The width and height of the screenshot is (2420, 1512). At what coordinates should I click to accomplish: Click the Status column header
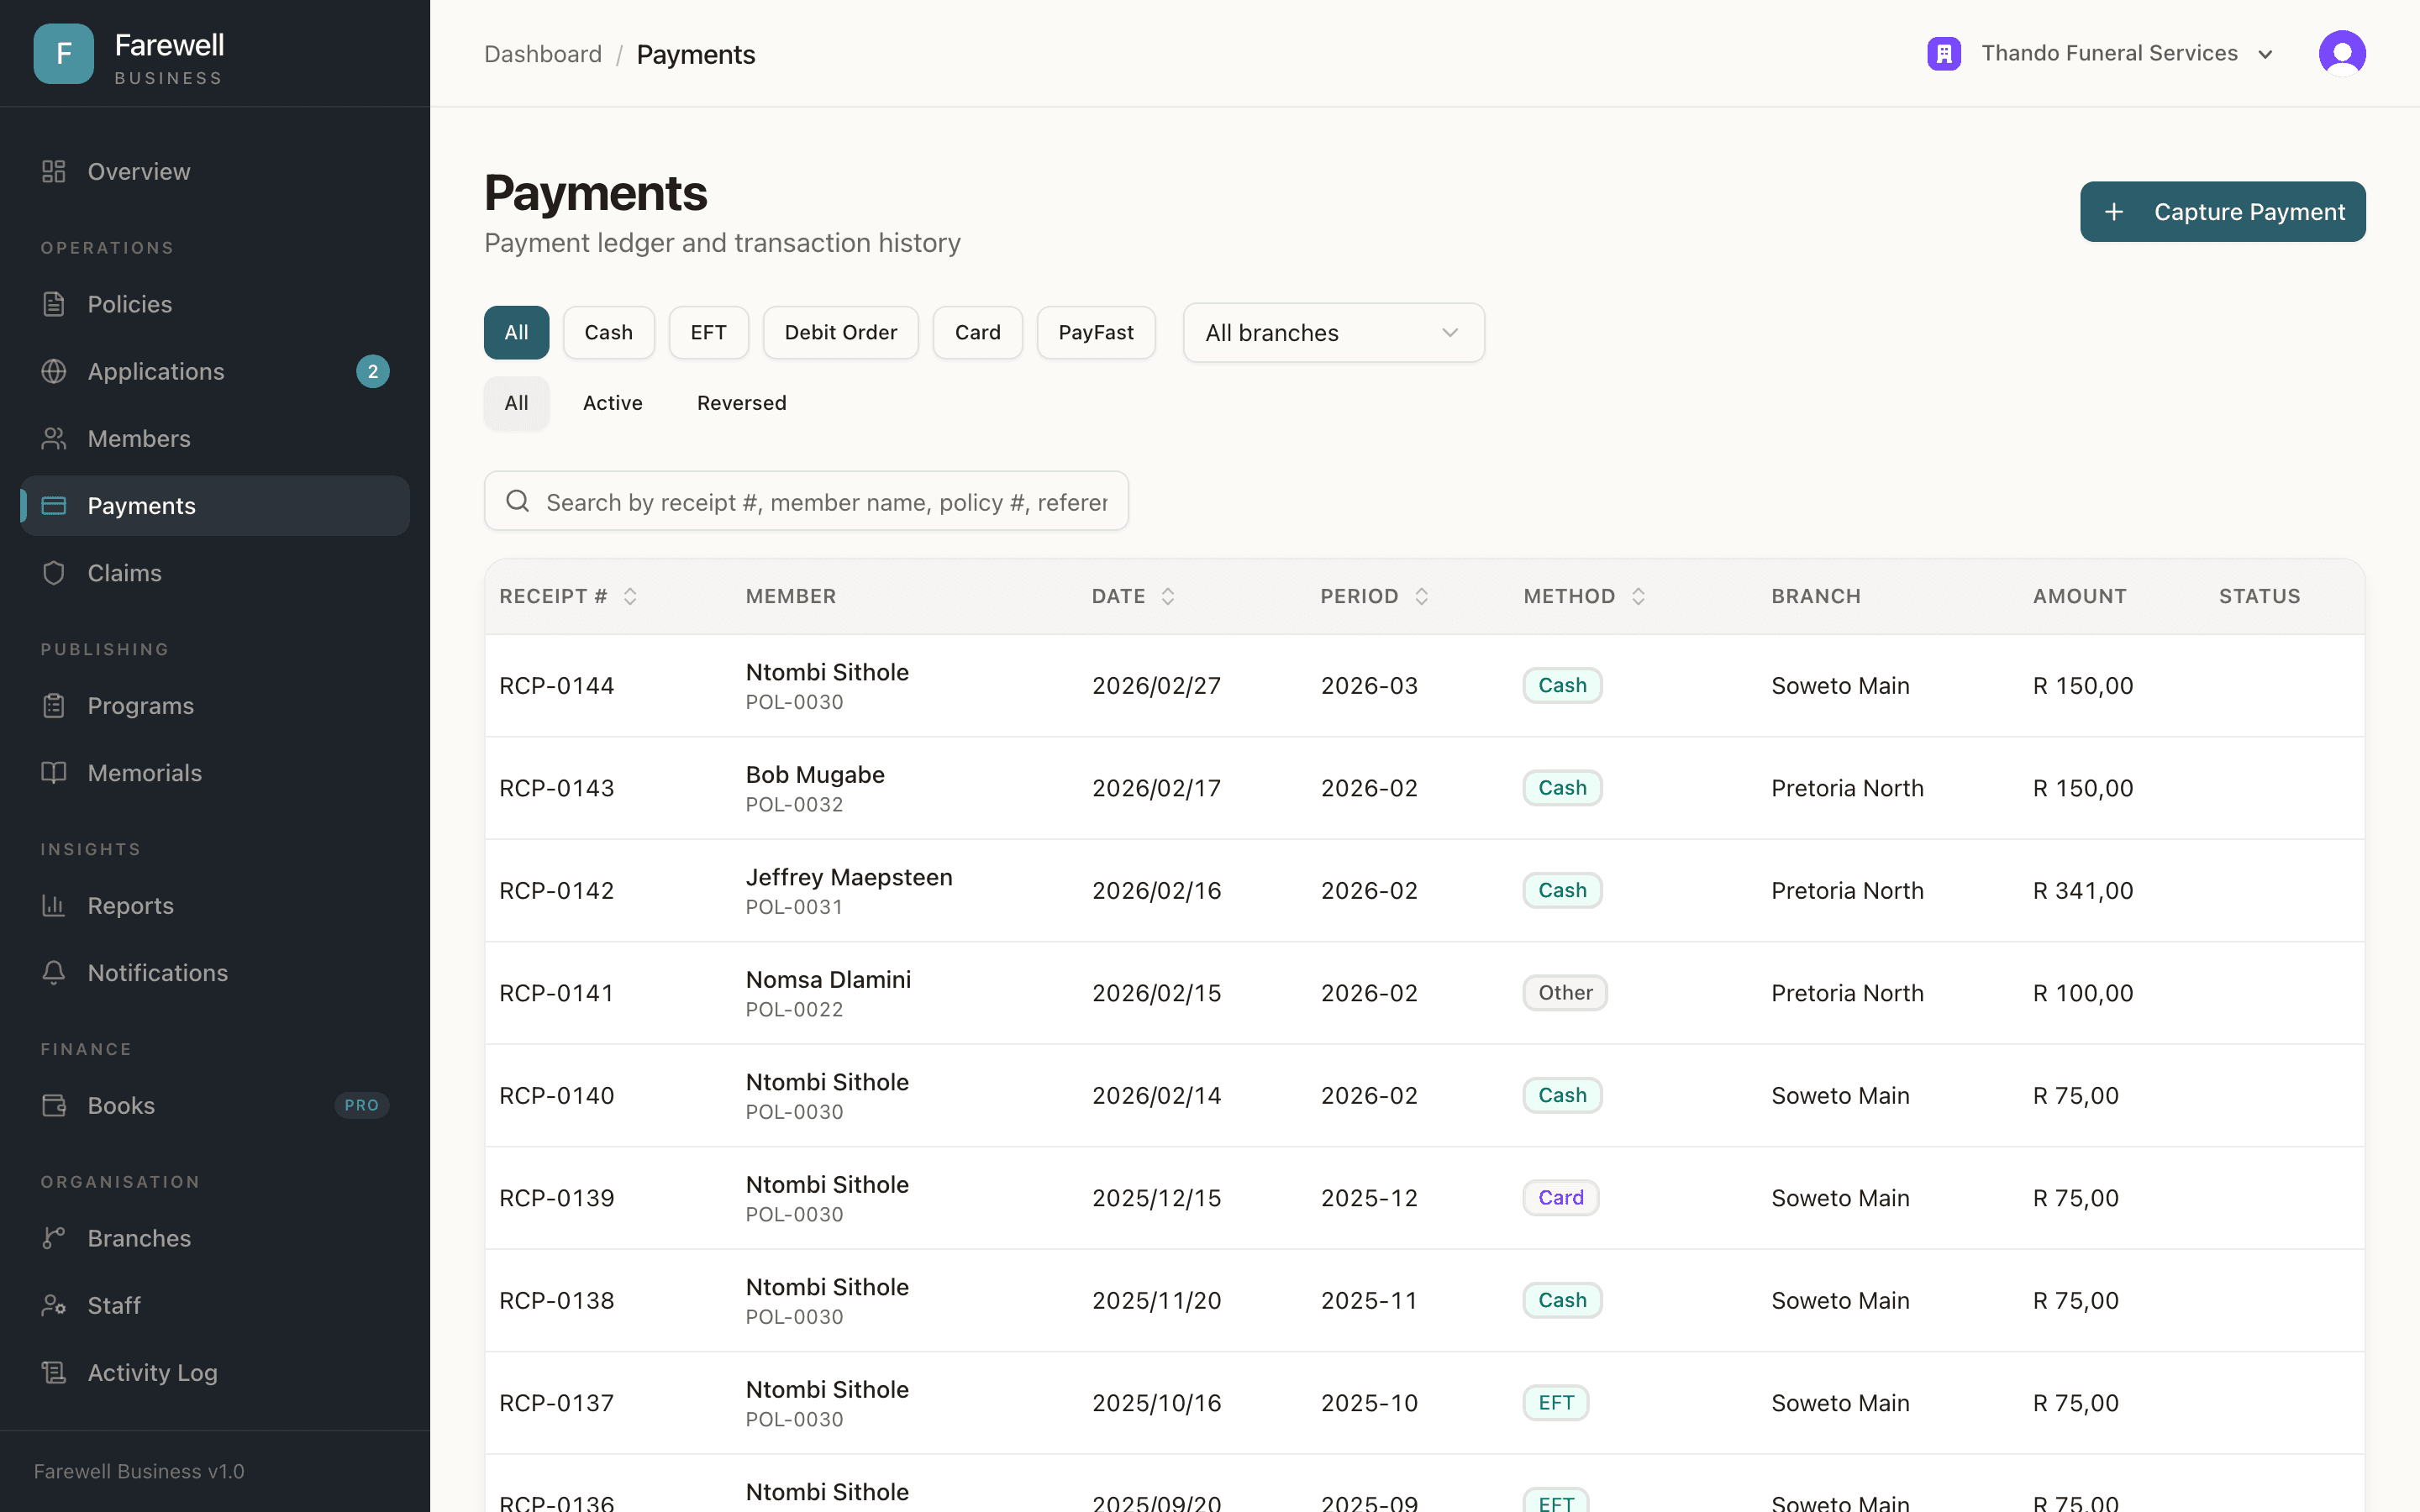point(2259,596)
